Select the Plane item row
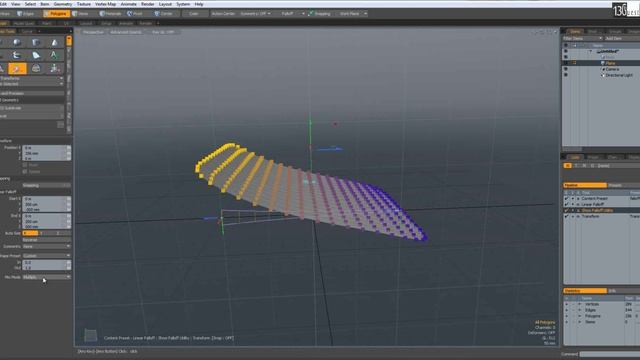This screenshot has width=640, height=360. [601, 63]
